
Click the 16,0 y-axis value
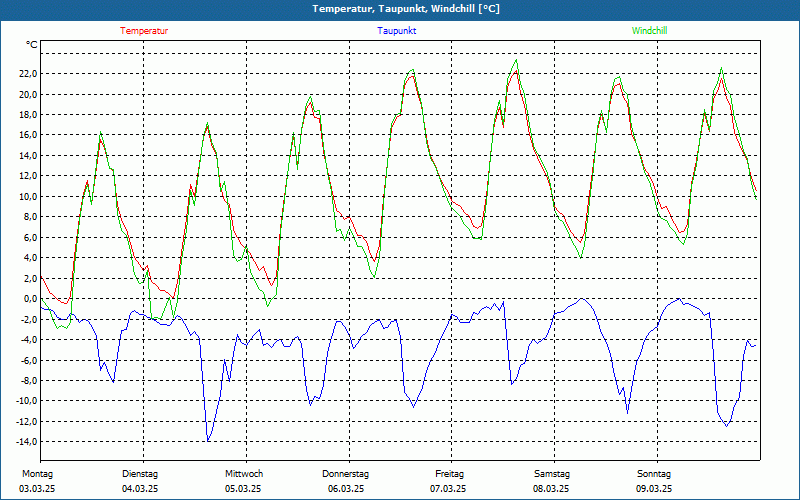click(x=28, y=135)
